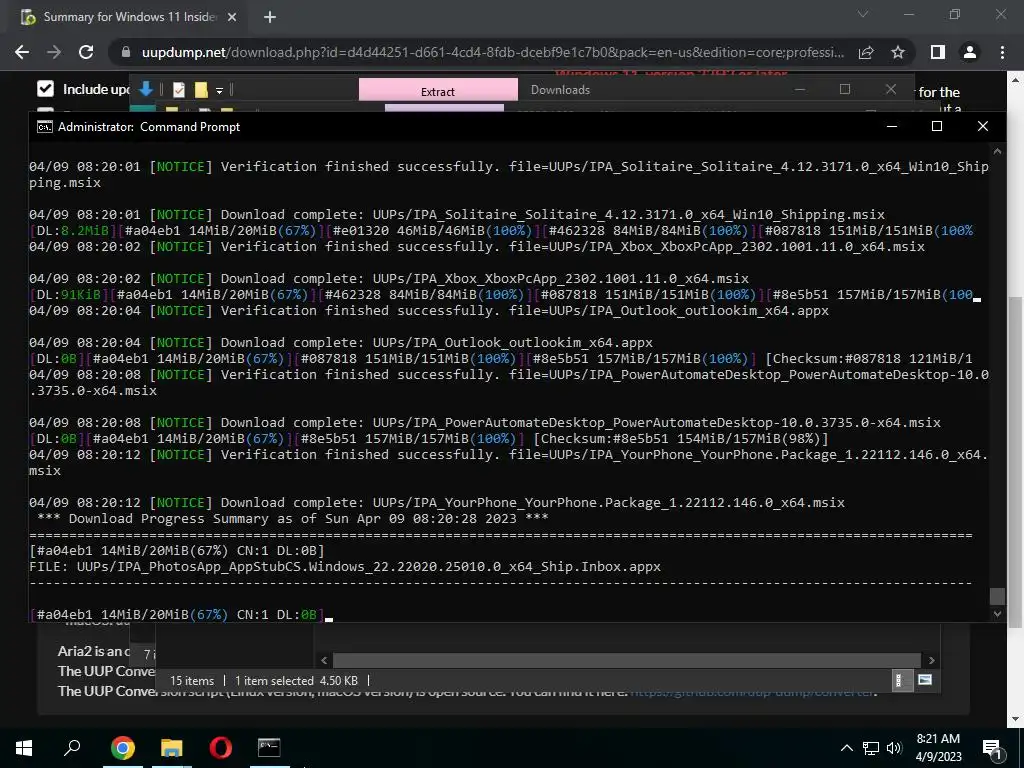Open network status tray icon

pos(871,748)
